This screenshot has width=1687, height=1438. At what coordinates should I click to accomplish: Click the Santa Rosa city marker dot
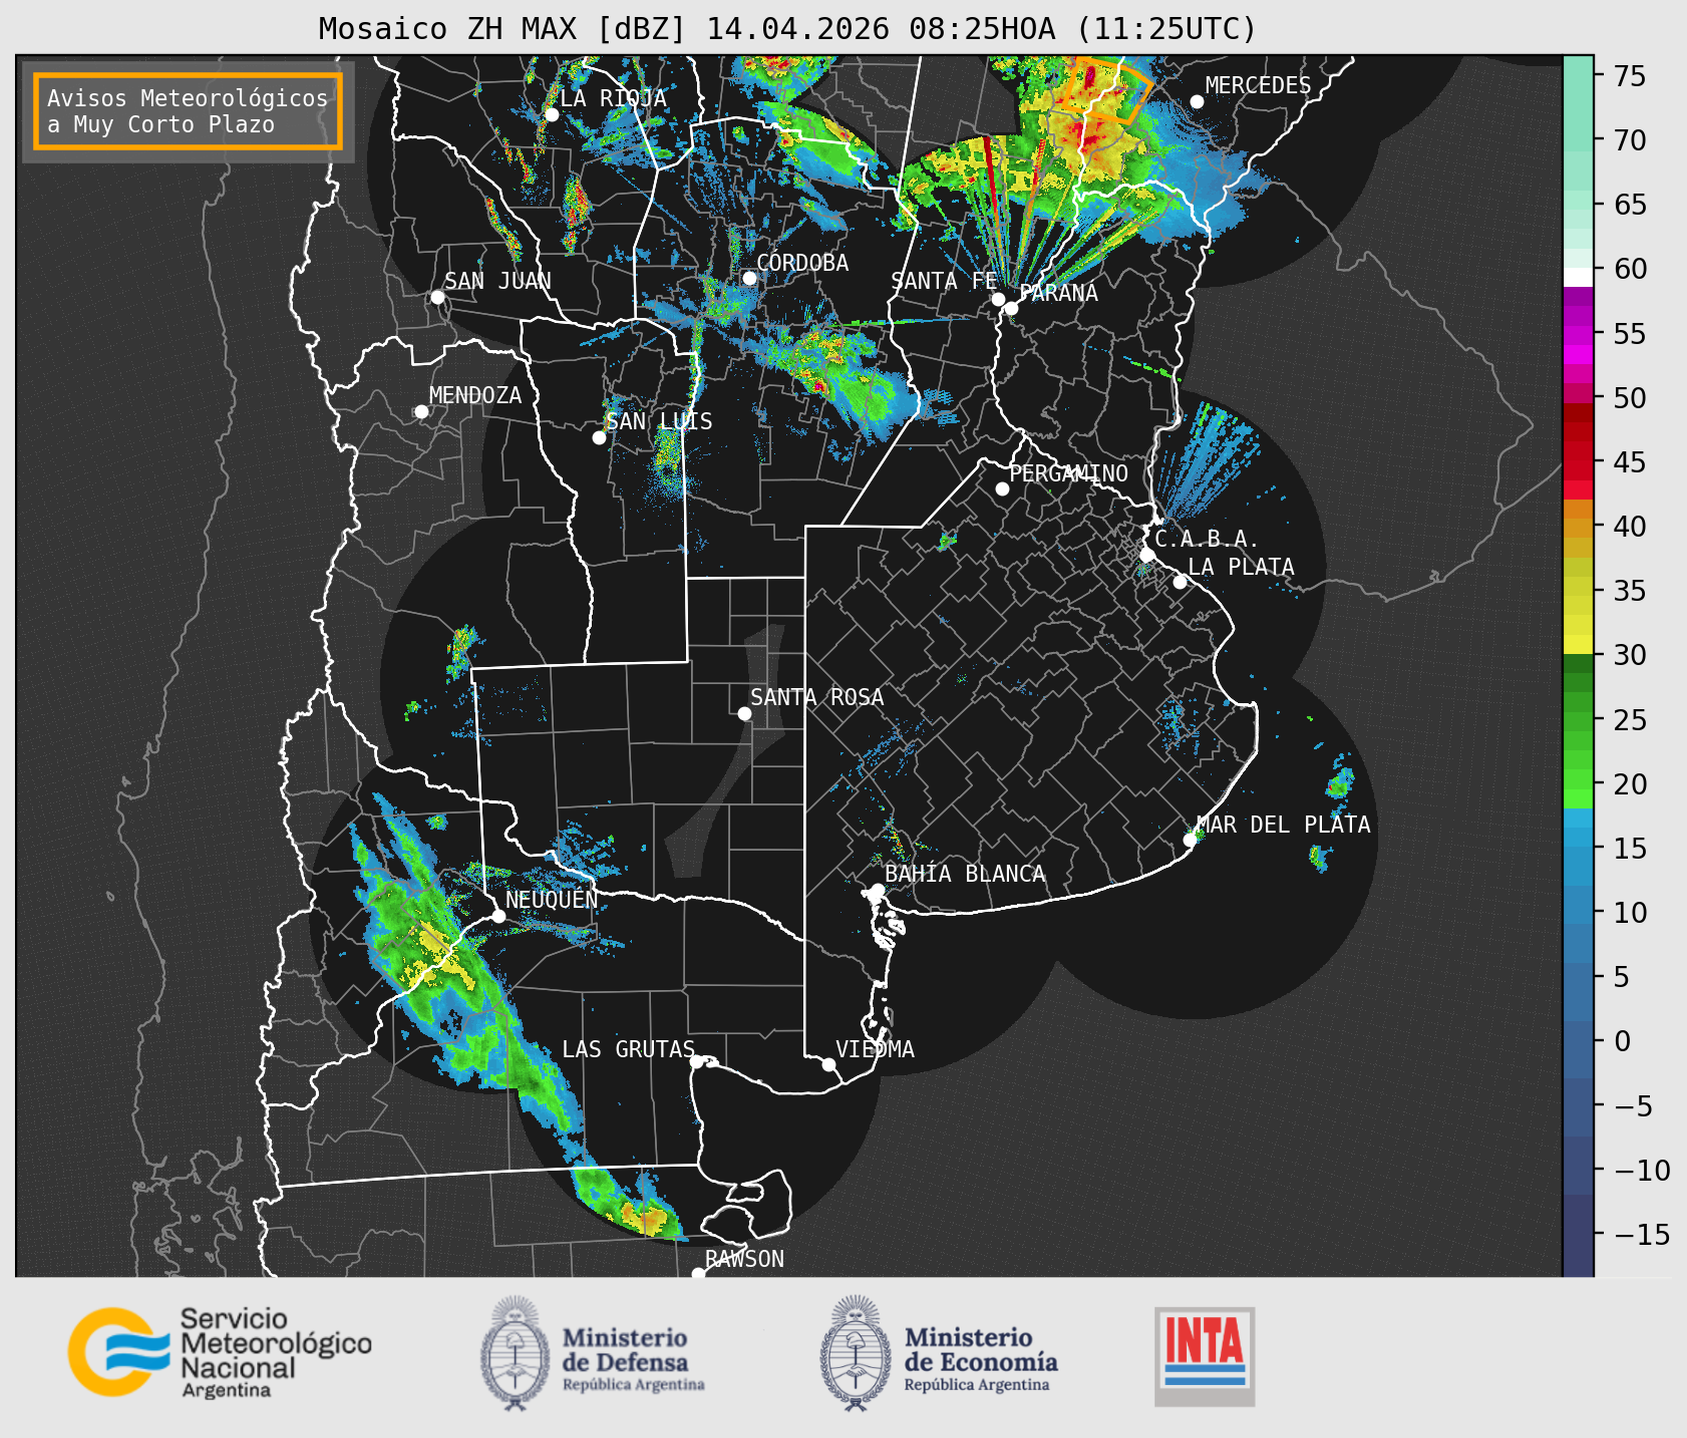point(744,713)
